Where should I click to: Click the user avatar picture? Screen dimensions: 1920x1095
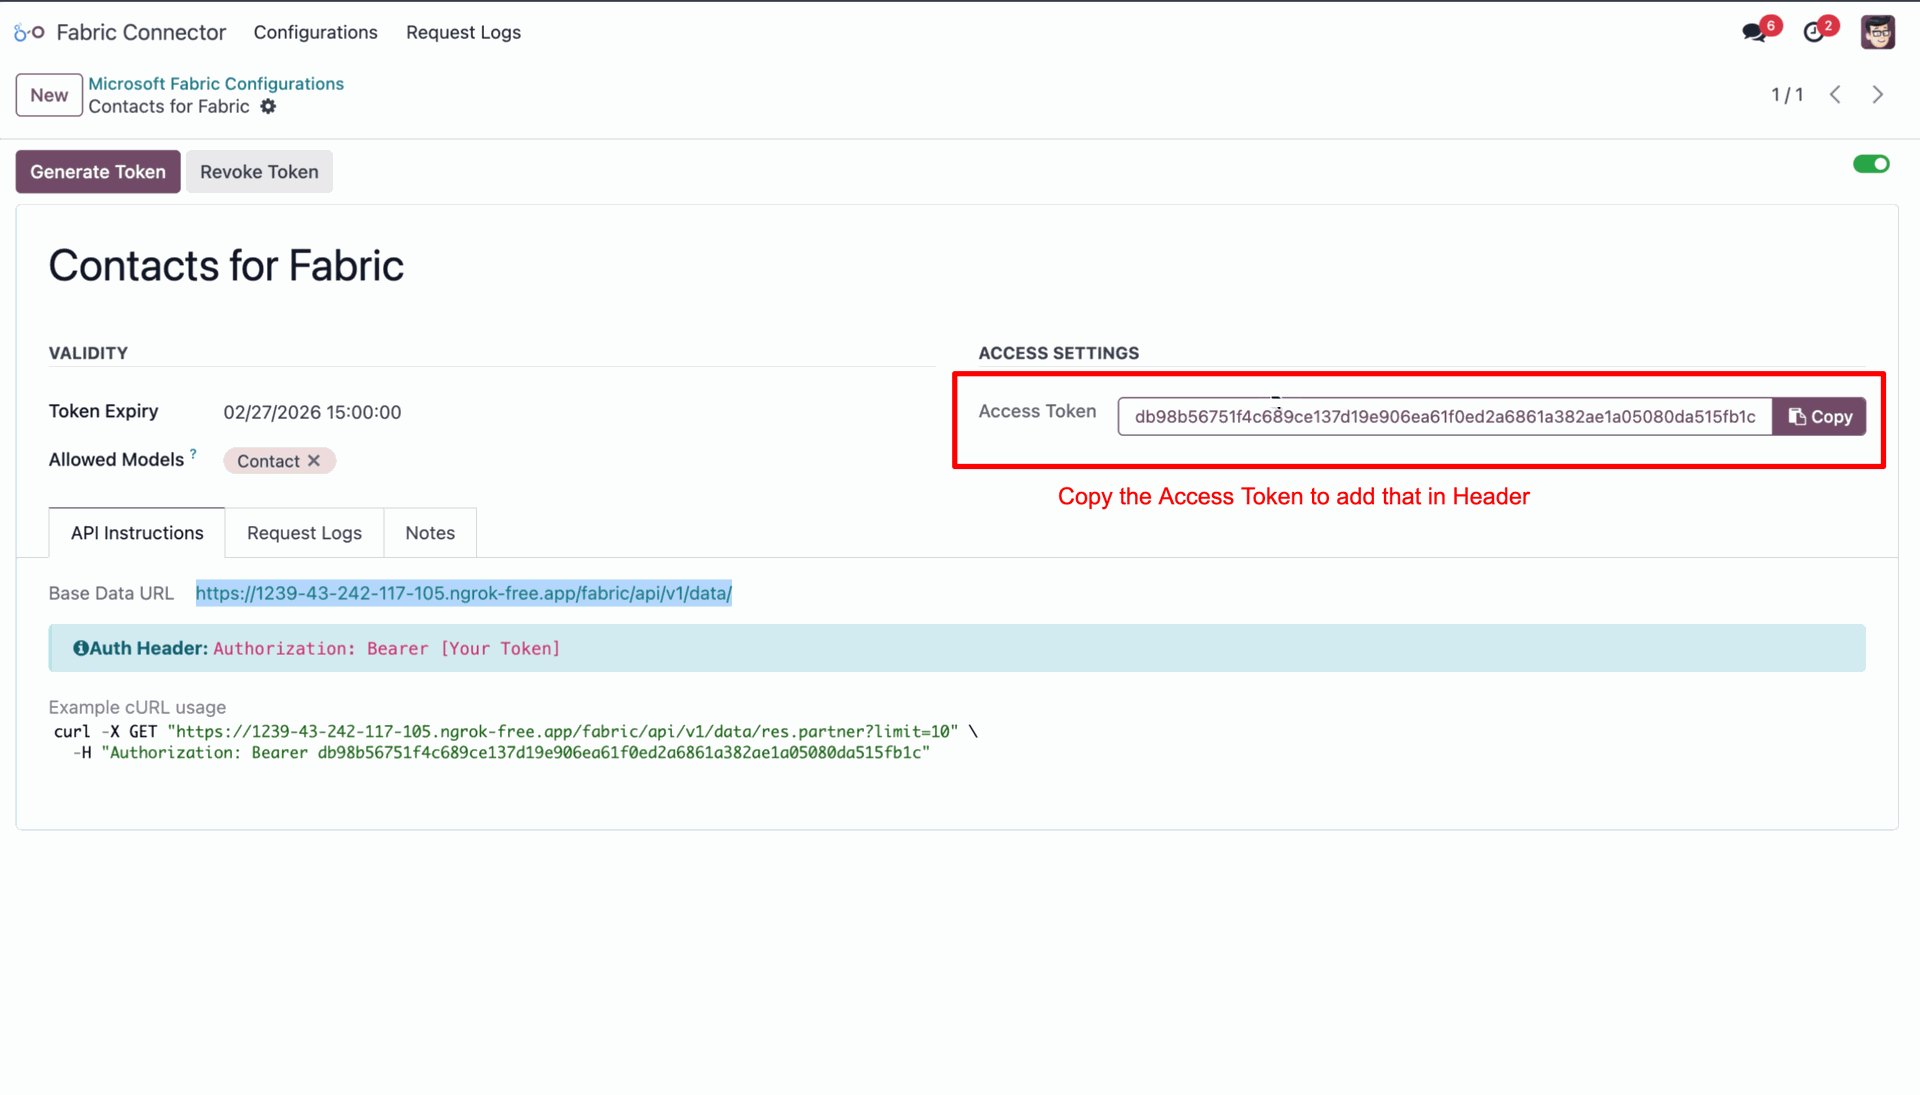click(x=1877, y=33)
